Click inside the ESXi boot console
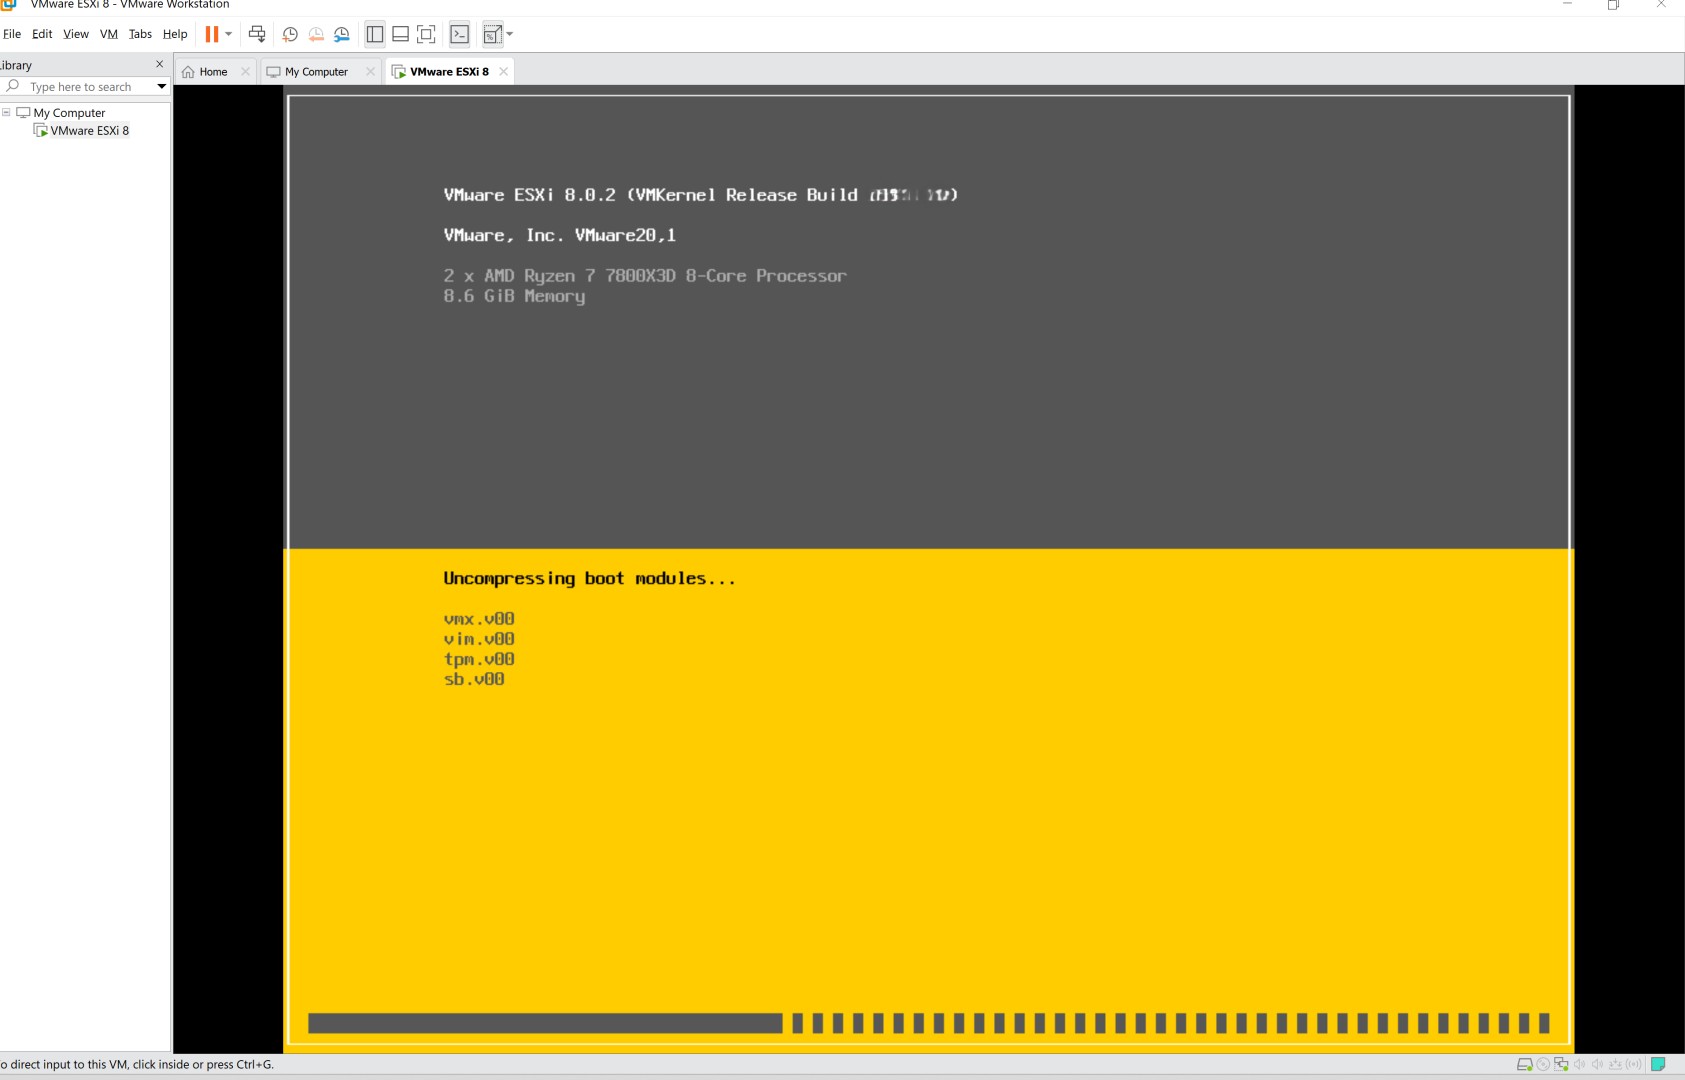1685x1080 pixels. pos(928,570)
